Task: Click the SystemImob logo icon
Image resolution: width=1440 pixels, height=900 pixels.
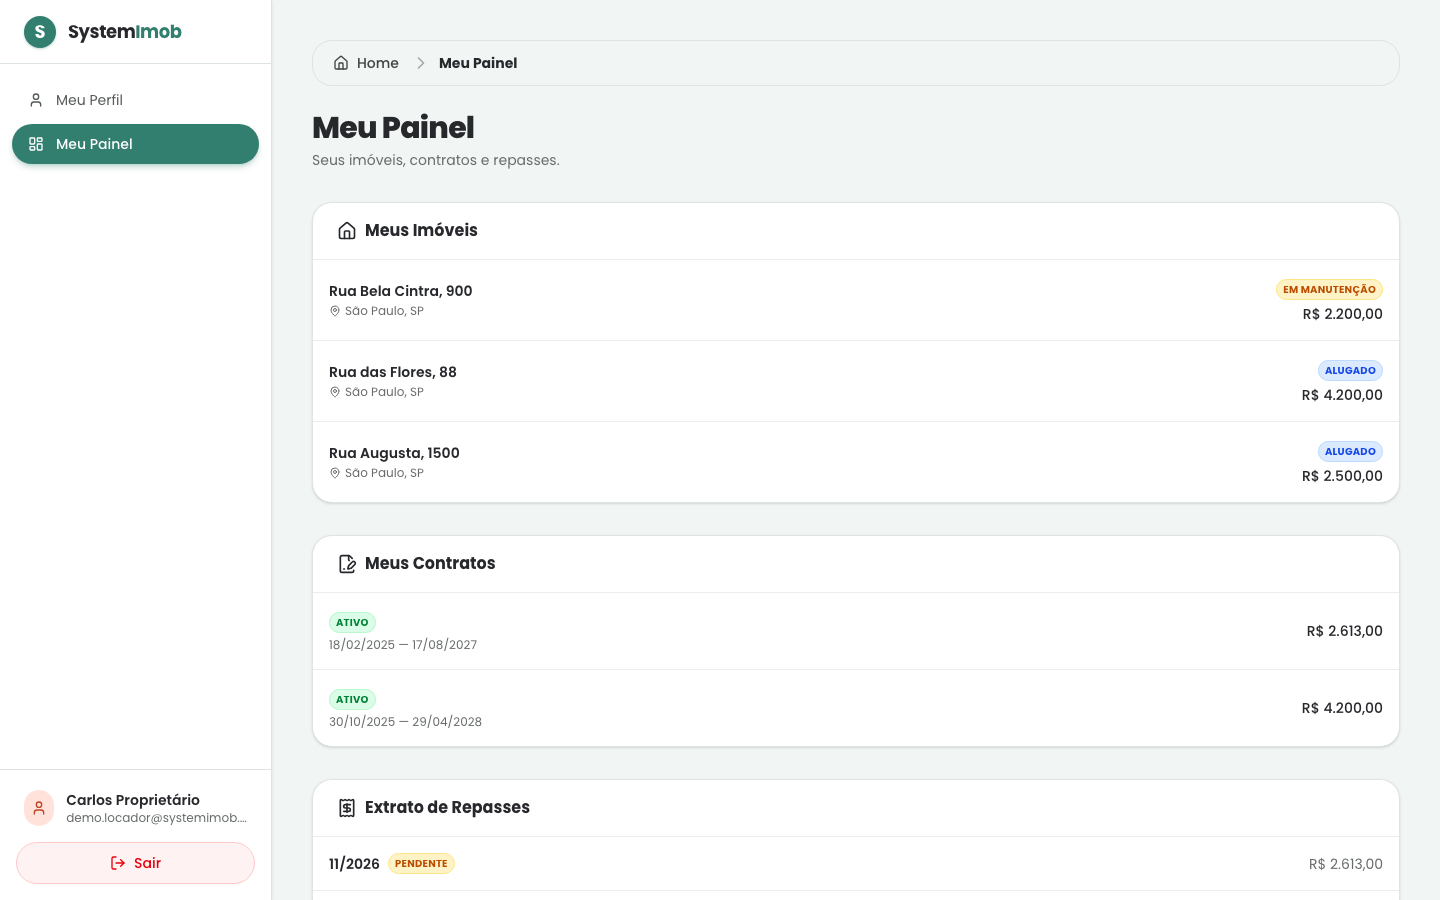Action: tap(40, 32)
